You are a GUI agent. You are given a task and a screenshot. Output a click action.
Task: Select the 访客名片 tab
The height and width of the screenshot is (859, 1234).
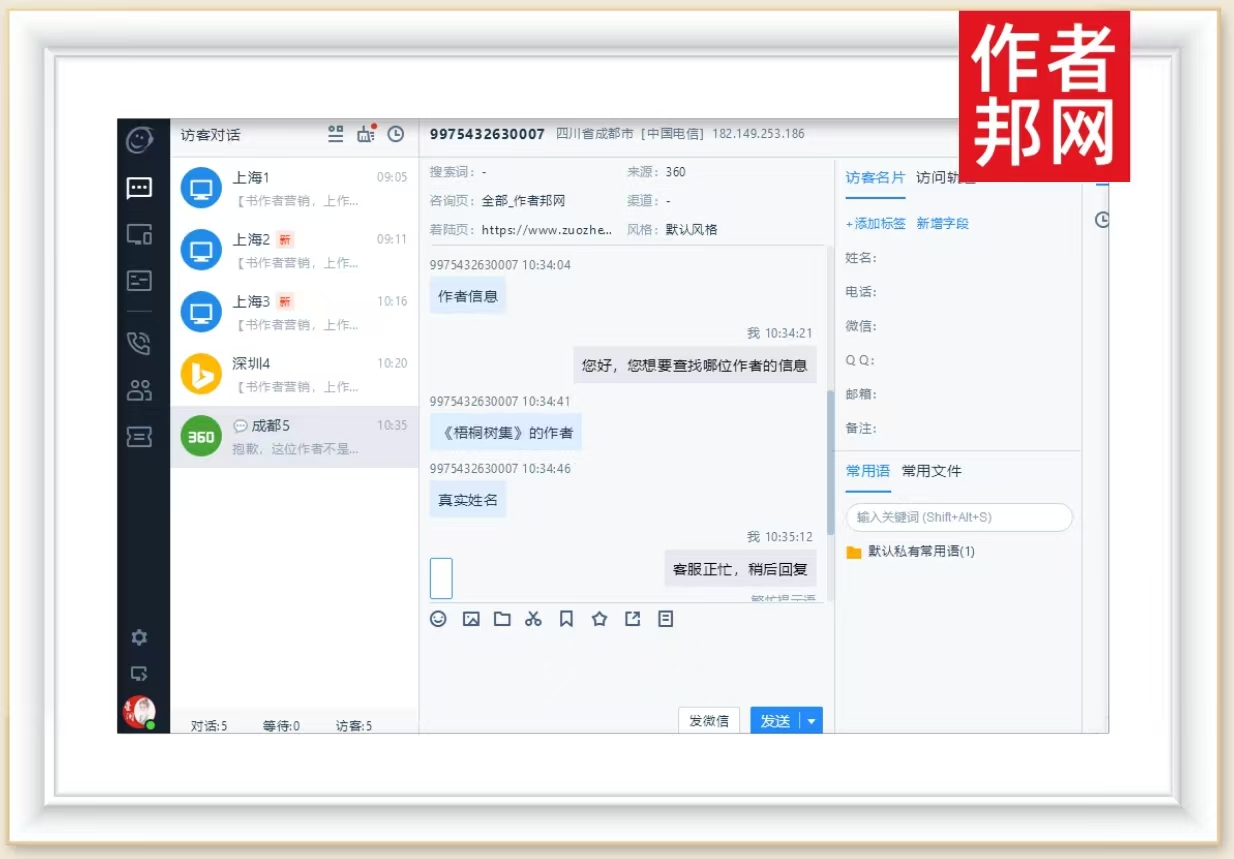point(875,178)
